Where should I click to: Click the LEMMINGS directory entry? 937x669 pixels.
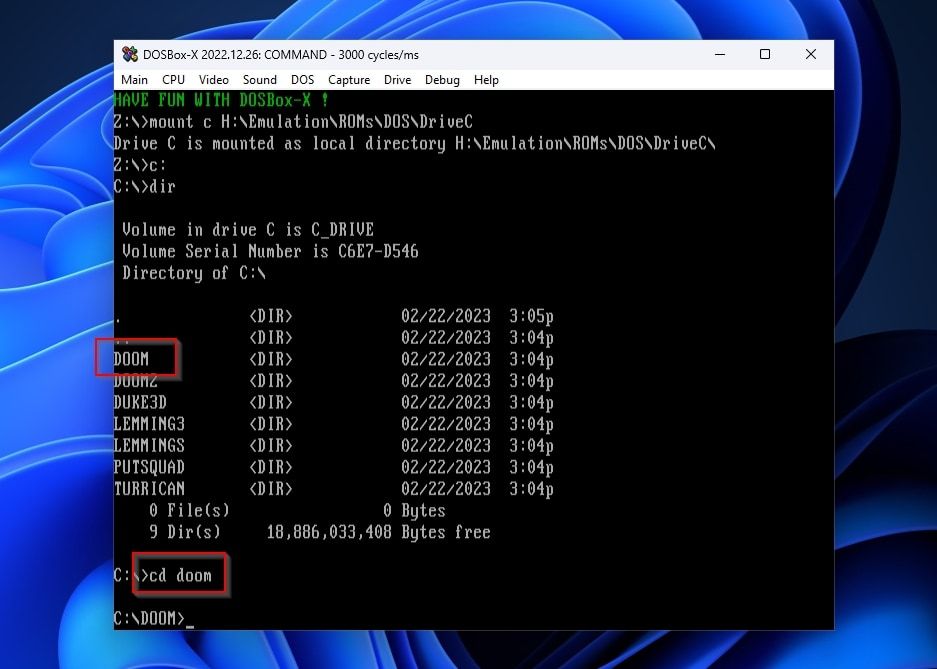coord(149,445)
